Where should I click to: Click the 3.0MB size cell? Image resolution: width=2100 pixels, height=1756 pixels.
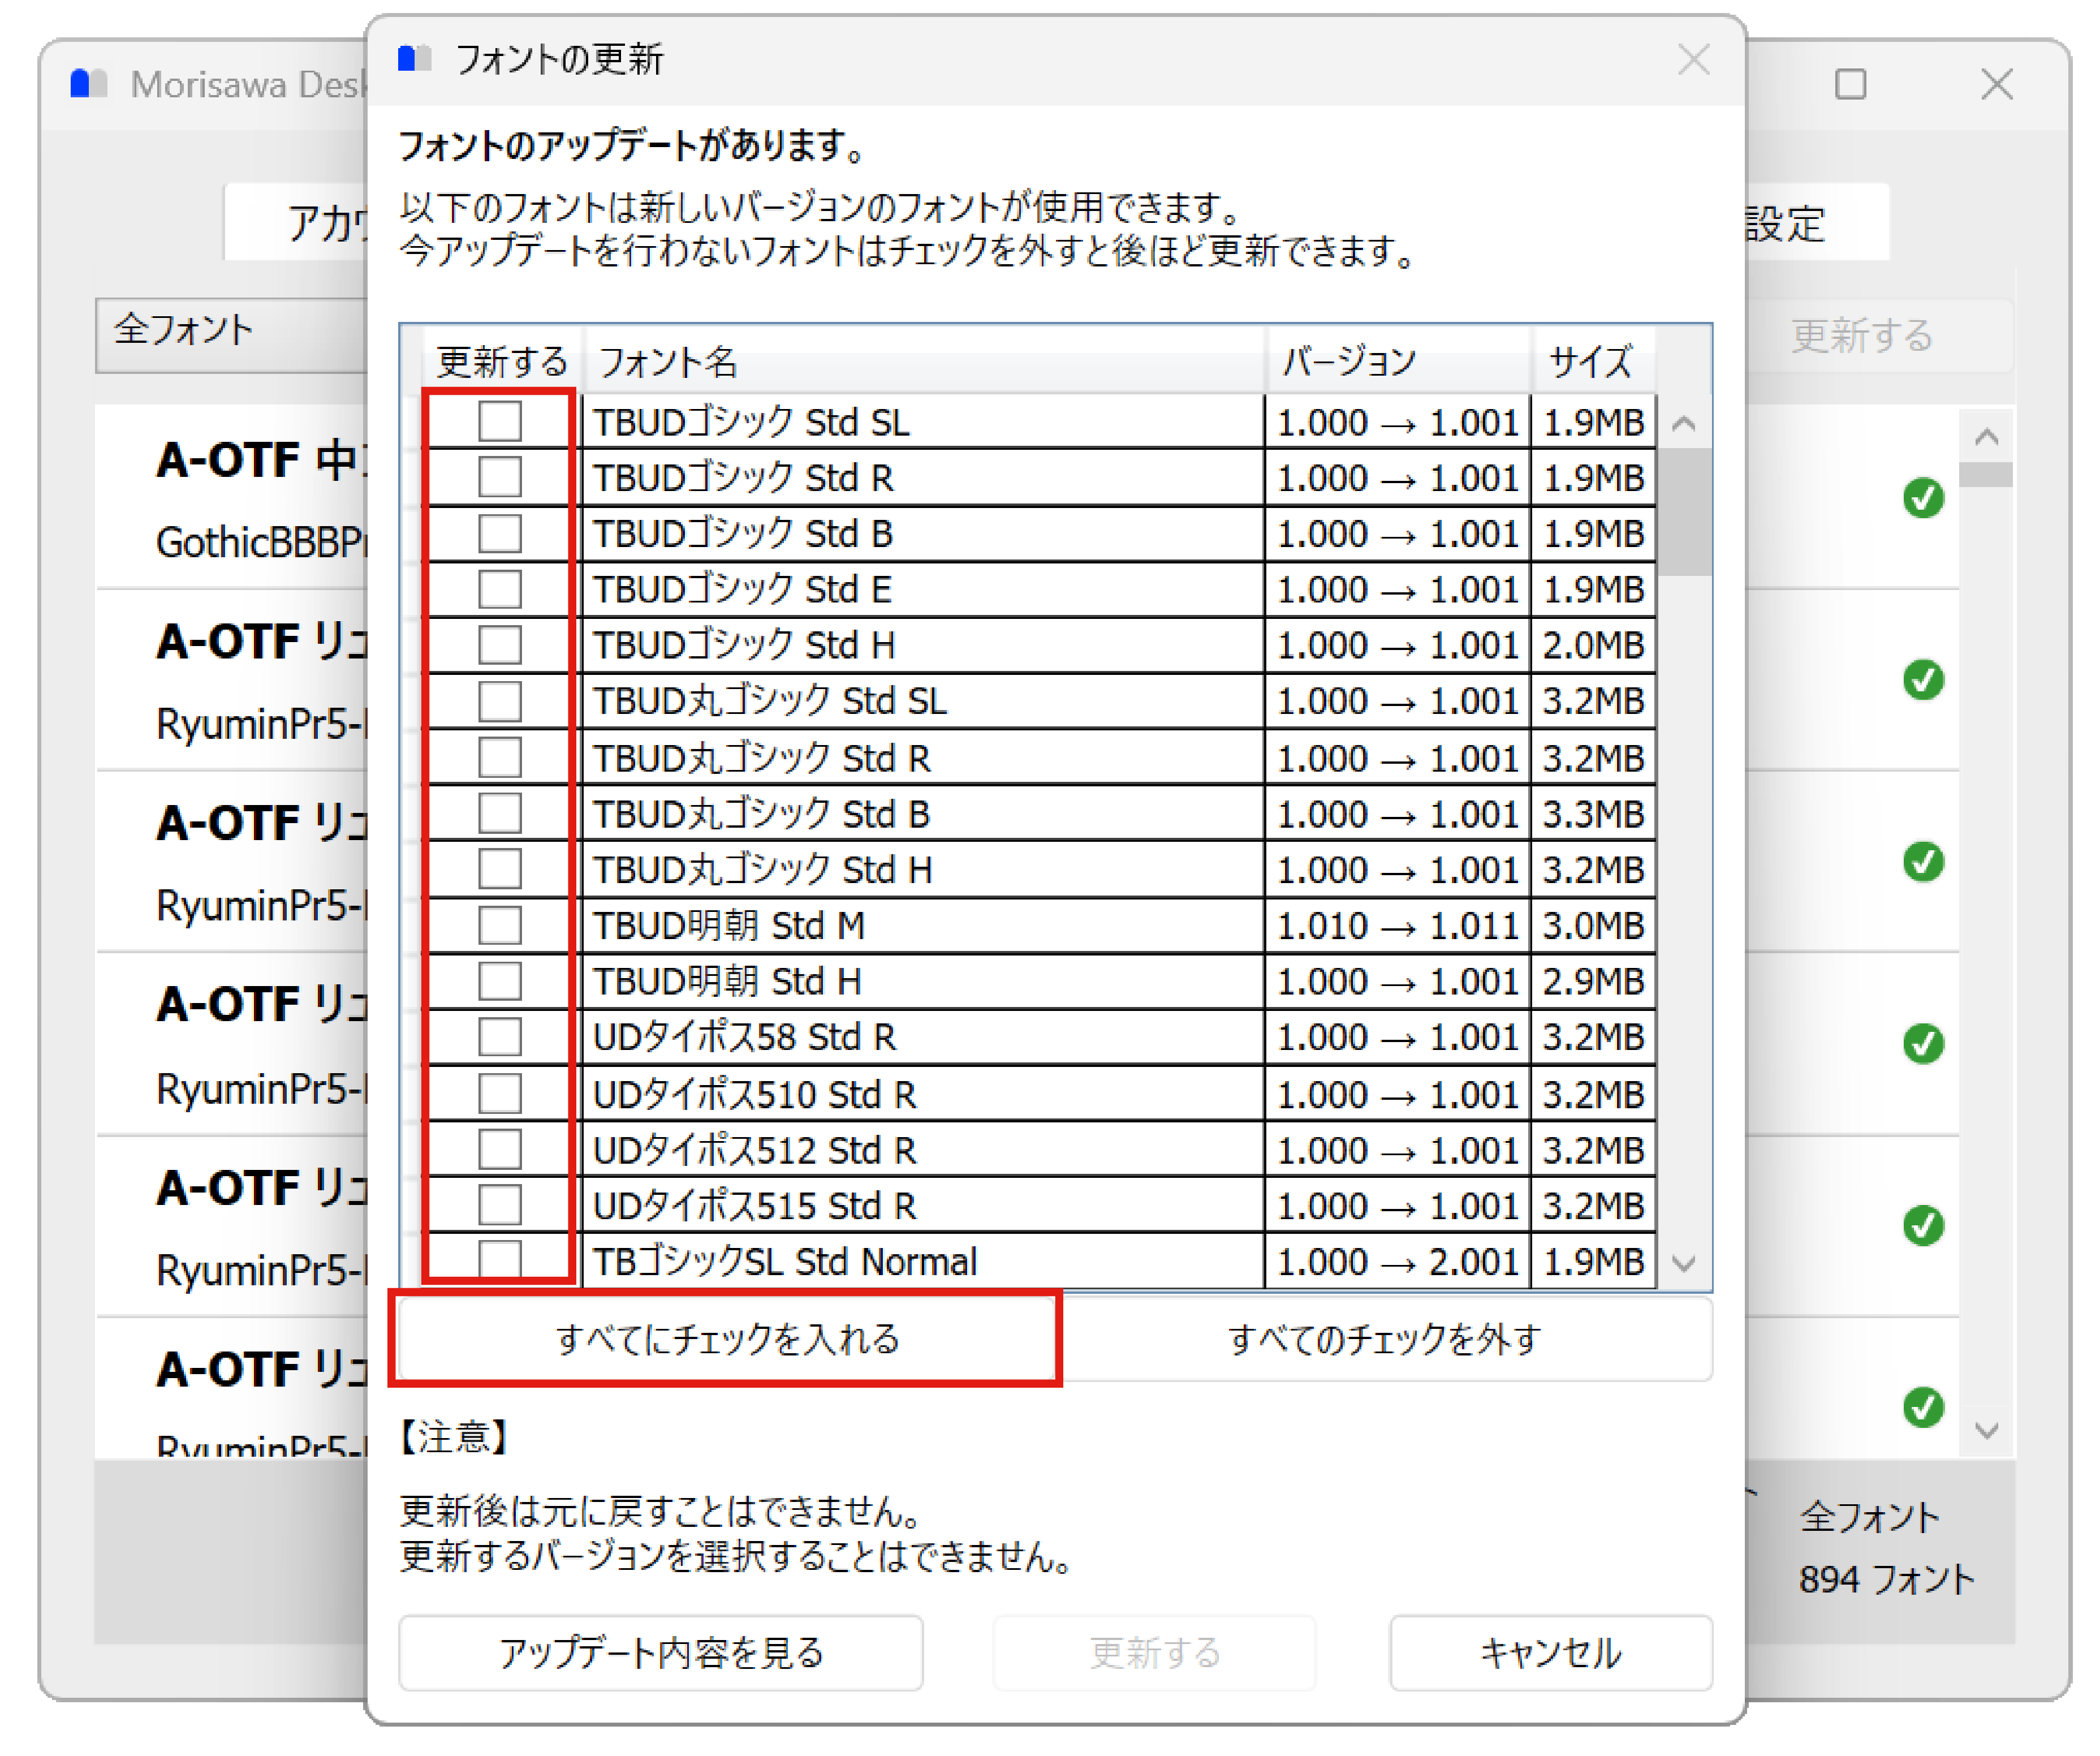point(1594,927)
